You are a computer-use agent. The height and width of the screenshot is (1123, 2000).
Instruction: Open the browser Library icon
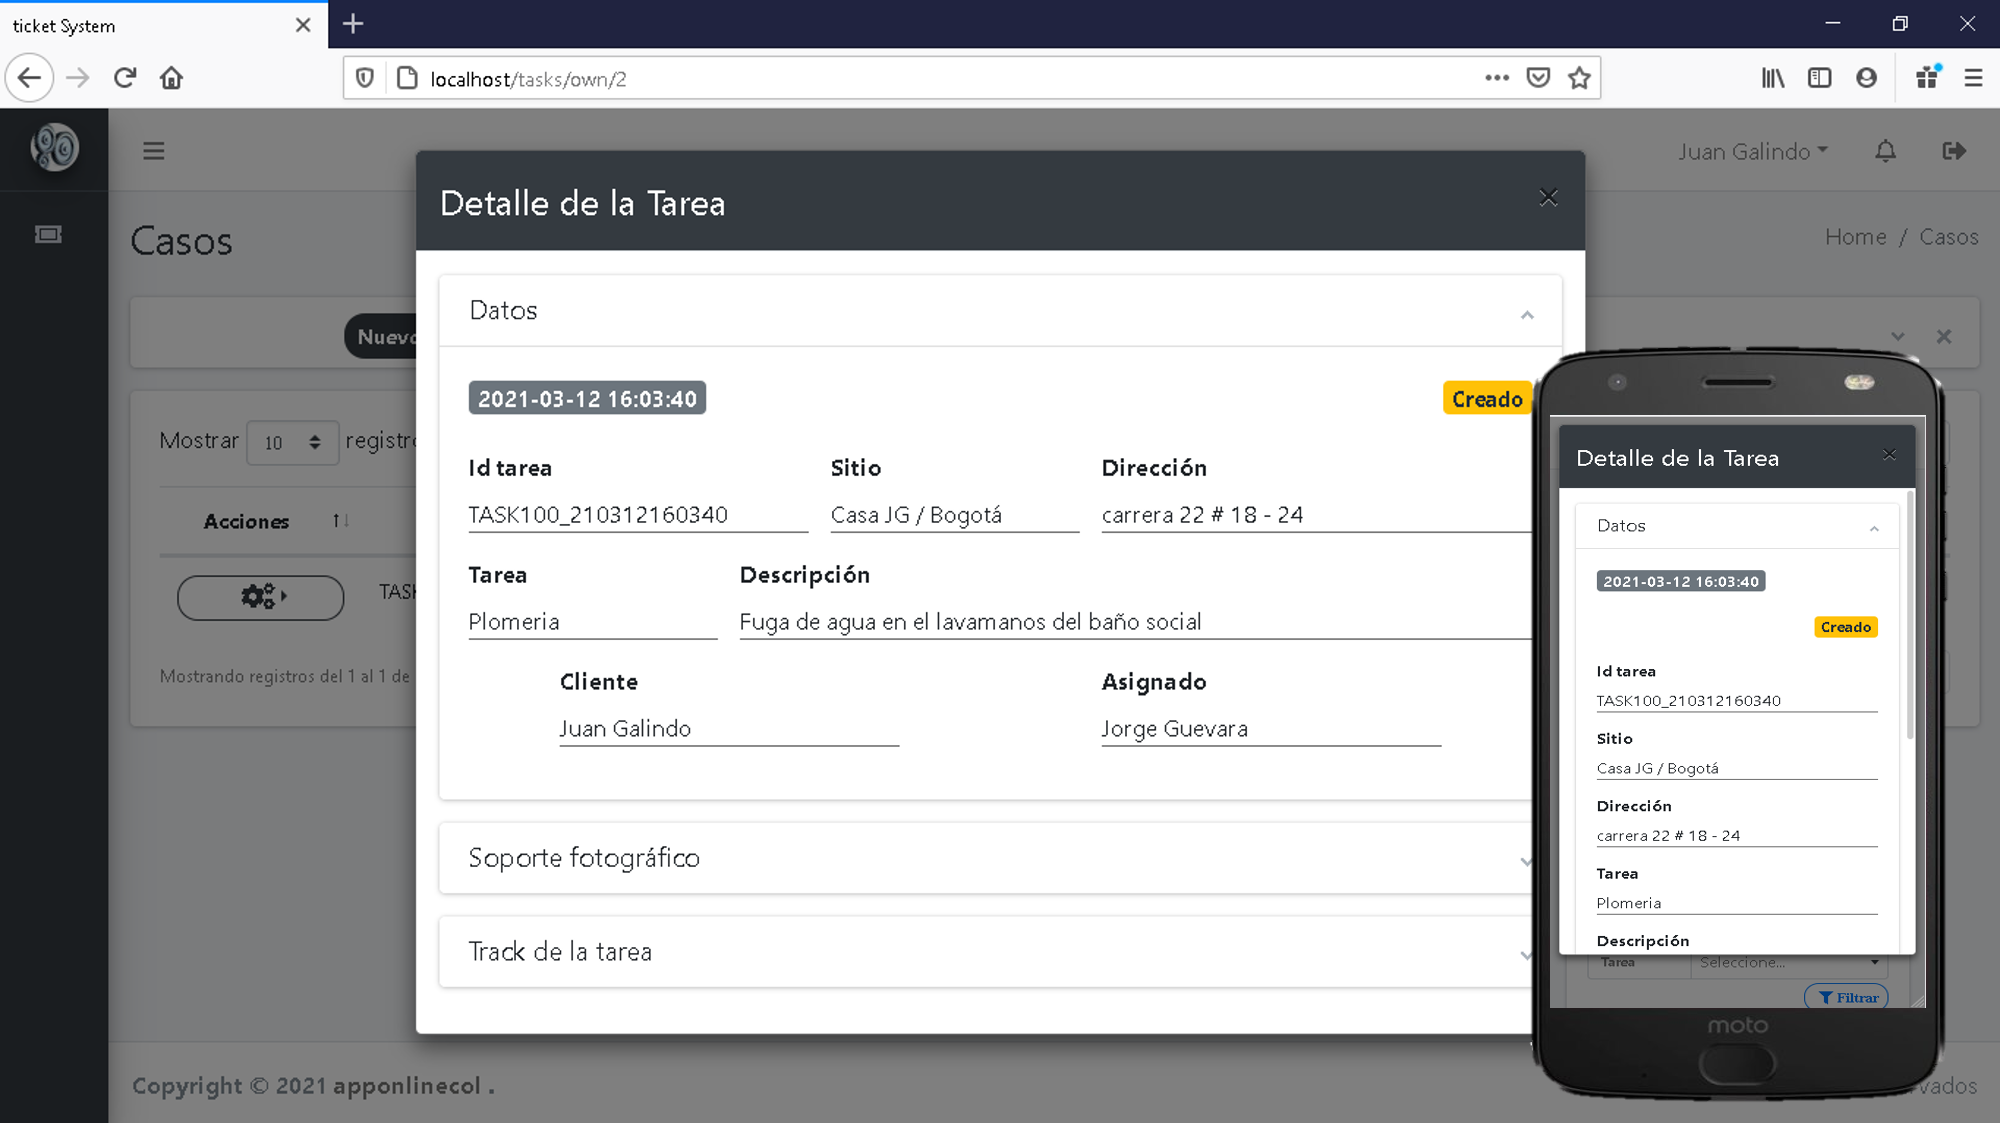tap(1773, 78)
